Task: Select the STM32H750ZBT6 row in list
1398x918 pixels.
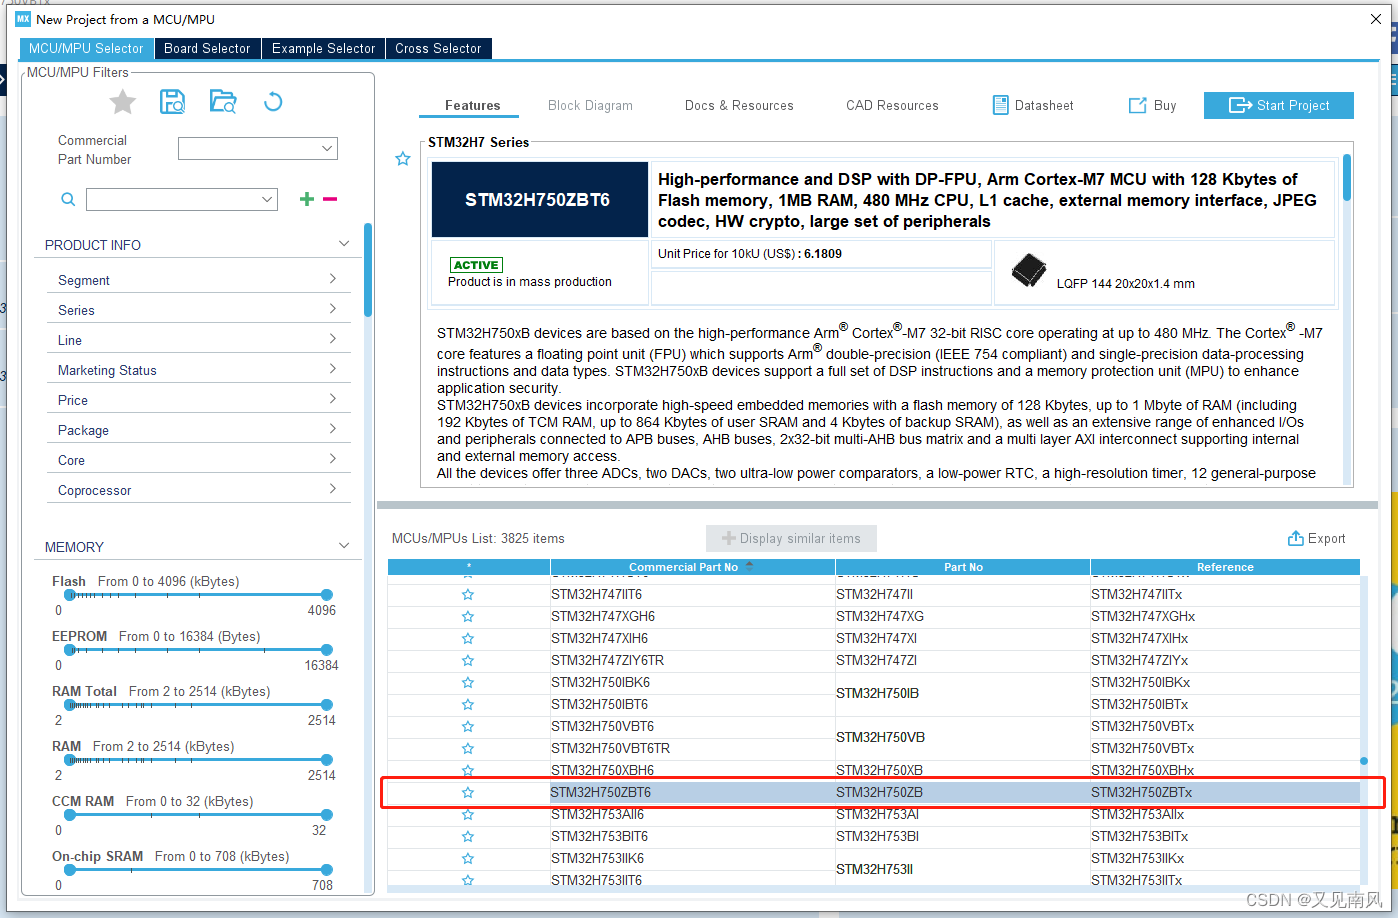Action: pyautogui.click(x=873, y=793)
